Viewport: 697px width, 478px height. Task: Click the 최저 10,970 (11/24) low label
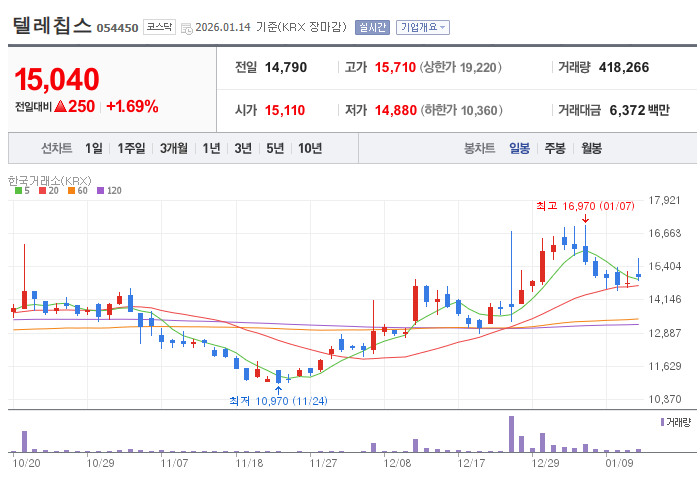278,401
